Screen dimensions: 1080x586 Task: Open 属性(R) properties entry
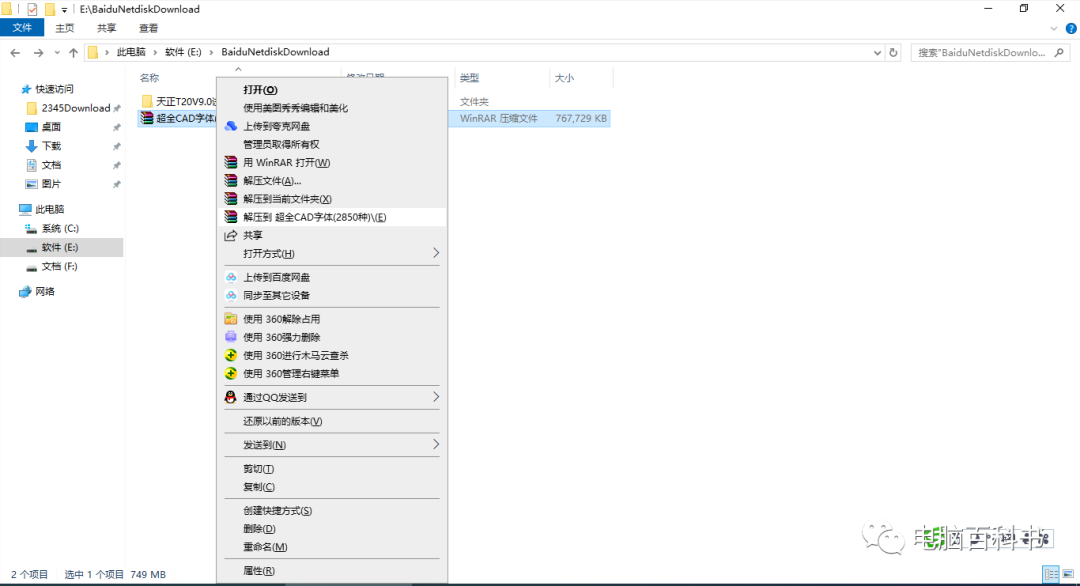click(332, 571)
